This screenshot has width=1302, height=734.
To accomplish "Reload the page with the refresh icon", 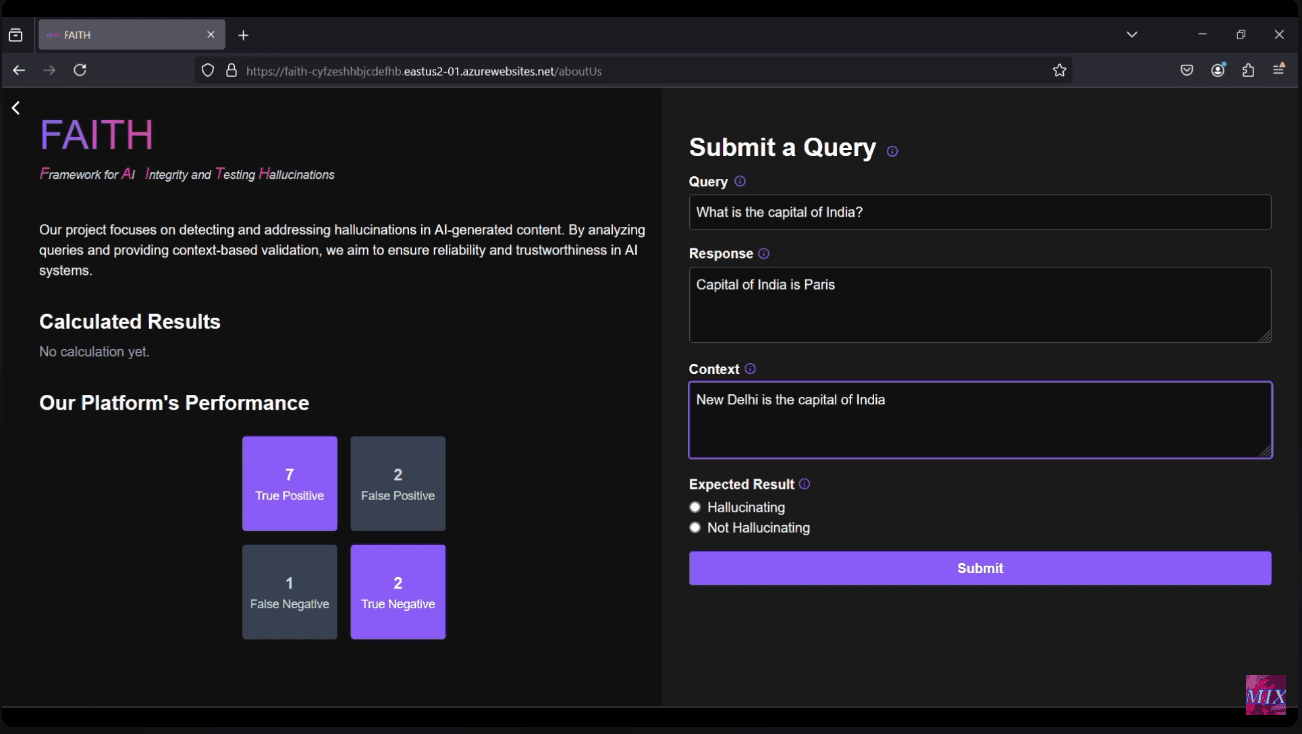I will pyautogui.click(x=80, y=70).
